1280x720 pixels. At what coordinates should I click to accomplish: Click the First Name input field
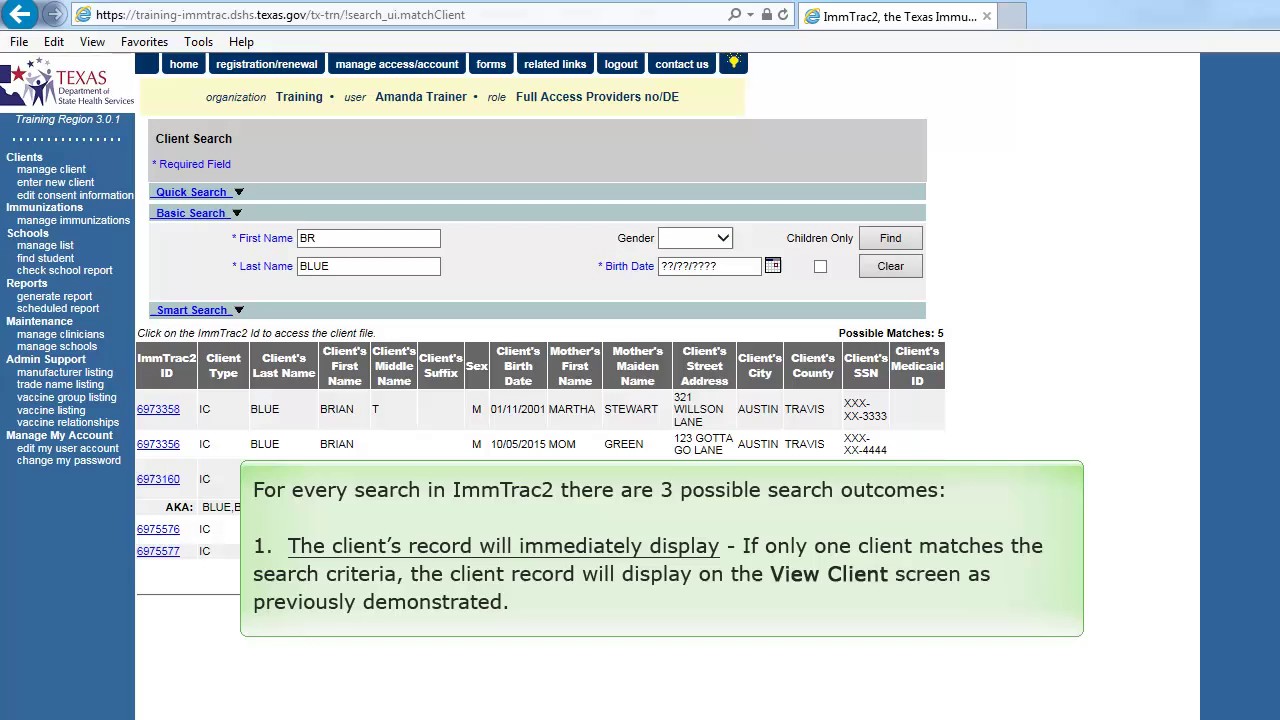(x=368, y=238)
